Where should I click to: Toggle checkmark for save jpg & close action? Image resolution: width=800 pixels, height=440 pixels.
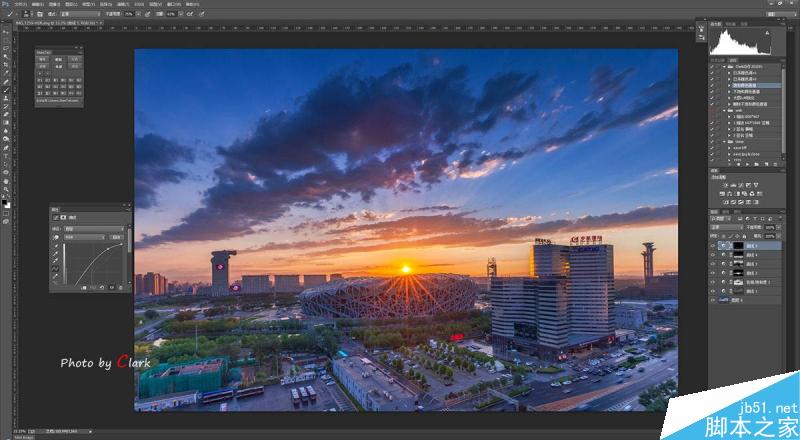[x=712, y=154]
